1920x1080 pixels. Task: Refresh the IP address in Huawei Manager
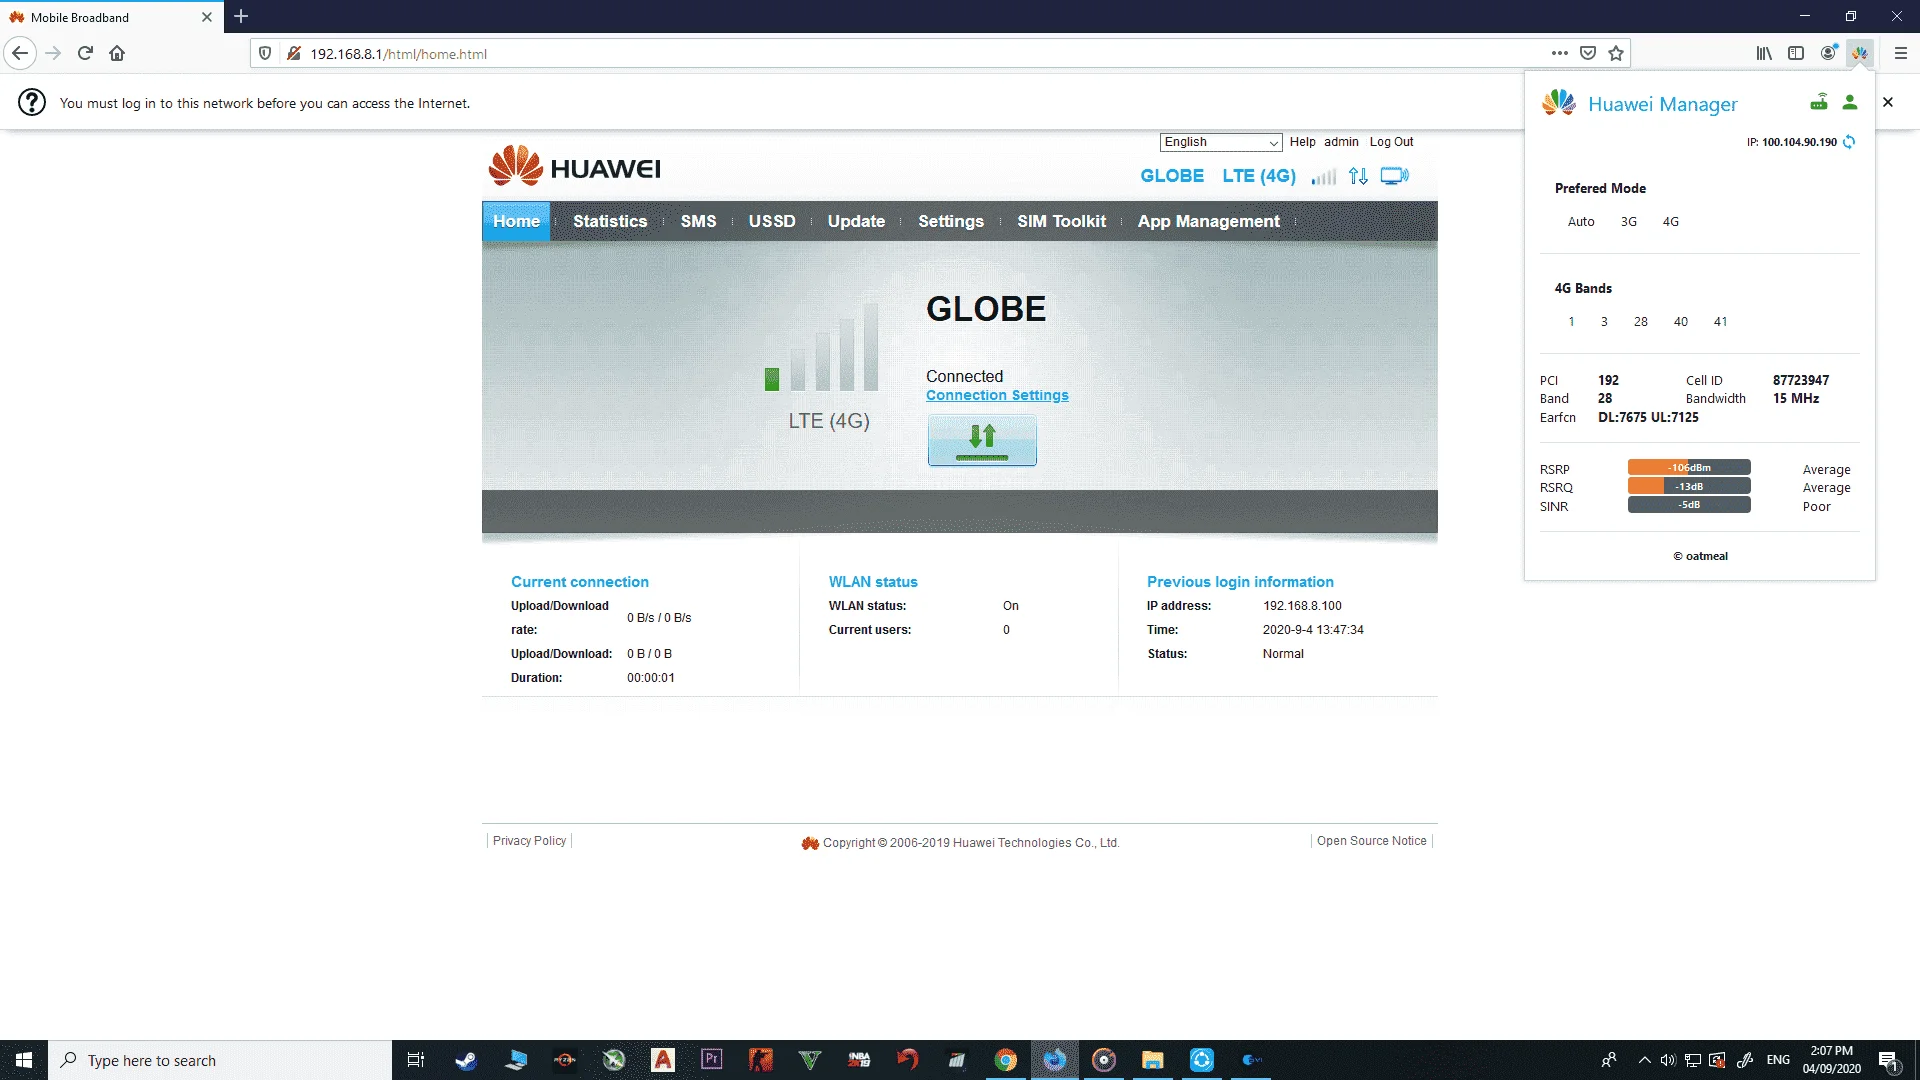click(1849, 142)
